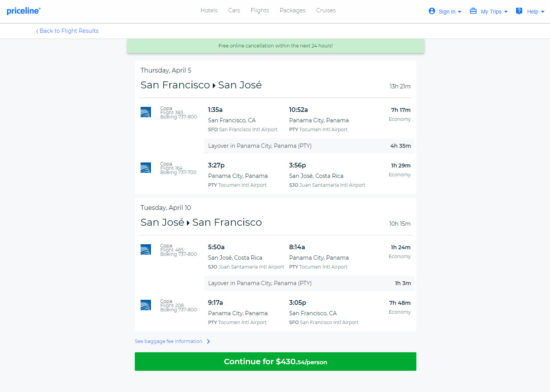
Task: Go to the Cars section
Action: click(234, 11)
